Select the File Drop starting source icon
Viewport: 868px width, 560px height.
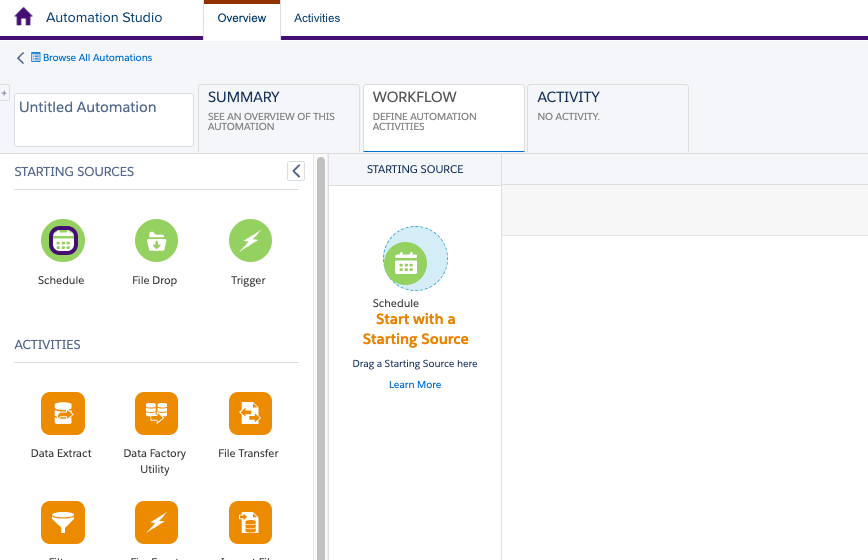tap(156, 240)
